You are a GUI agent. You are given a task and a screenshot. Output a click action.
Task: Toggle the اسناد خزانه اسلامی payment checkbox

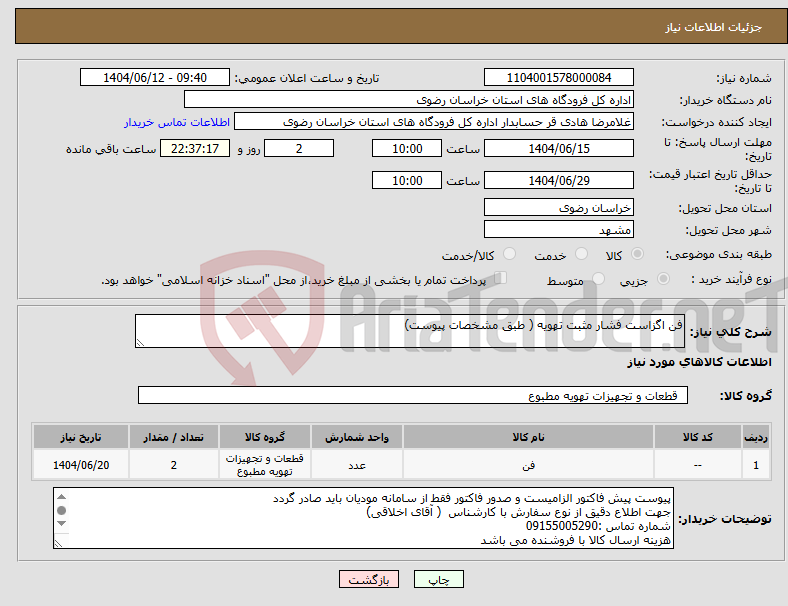click(x=501, y=278)
